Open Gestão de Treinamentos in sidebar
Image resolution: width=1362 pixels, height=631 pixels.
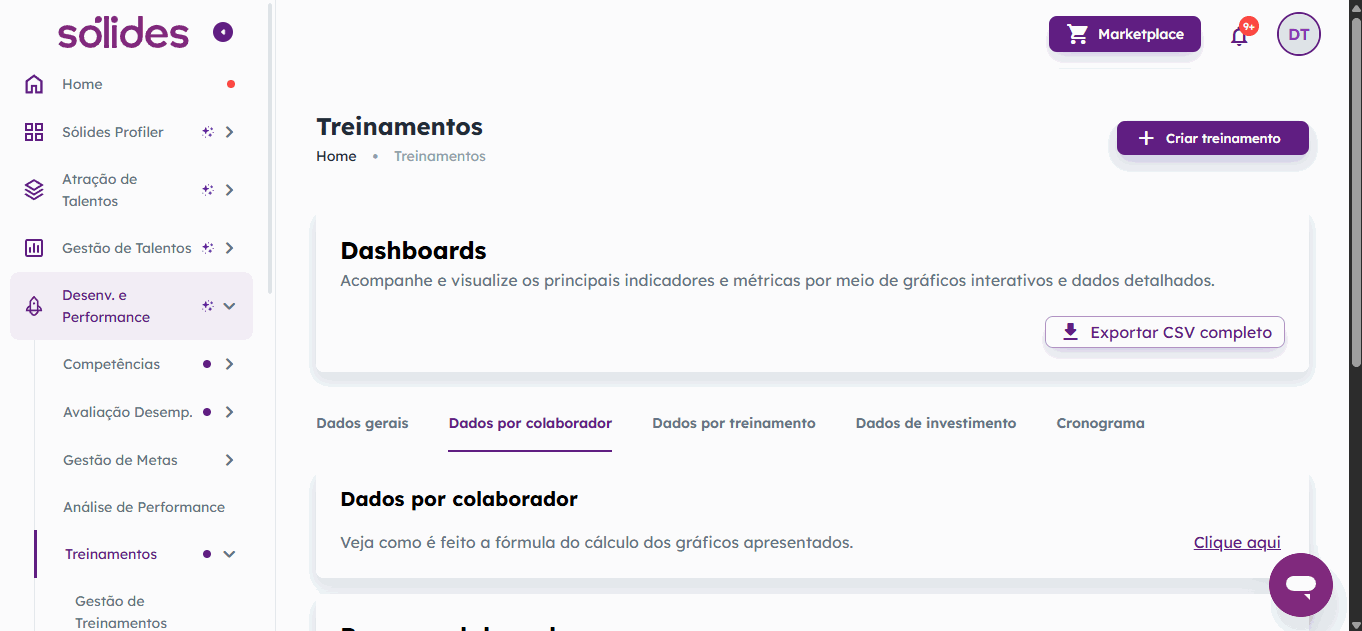[x=121, y=612]
